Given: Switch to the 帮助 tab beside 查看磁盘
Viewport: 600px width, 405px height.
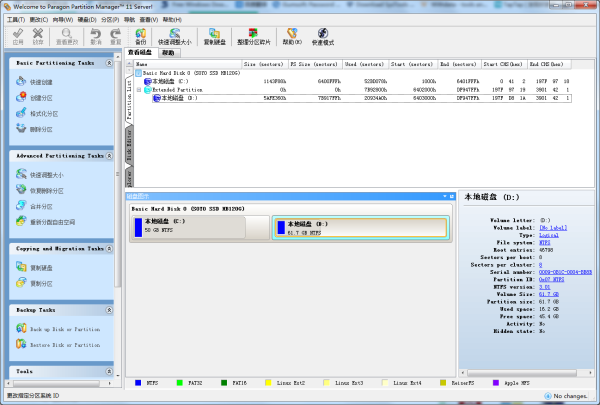Looking at the screenshot, I should tap(167, 52).
